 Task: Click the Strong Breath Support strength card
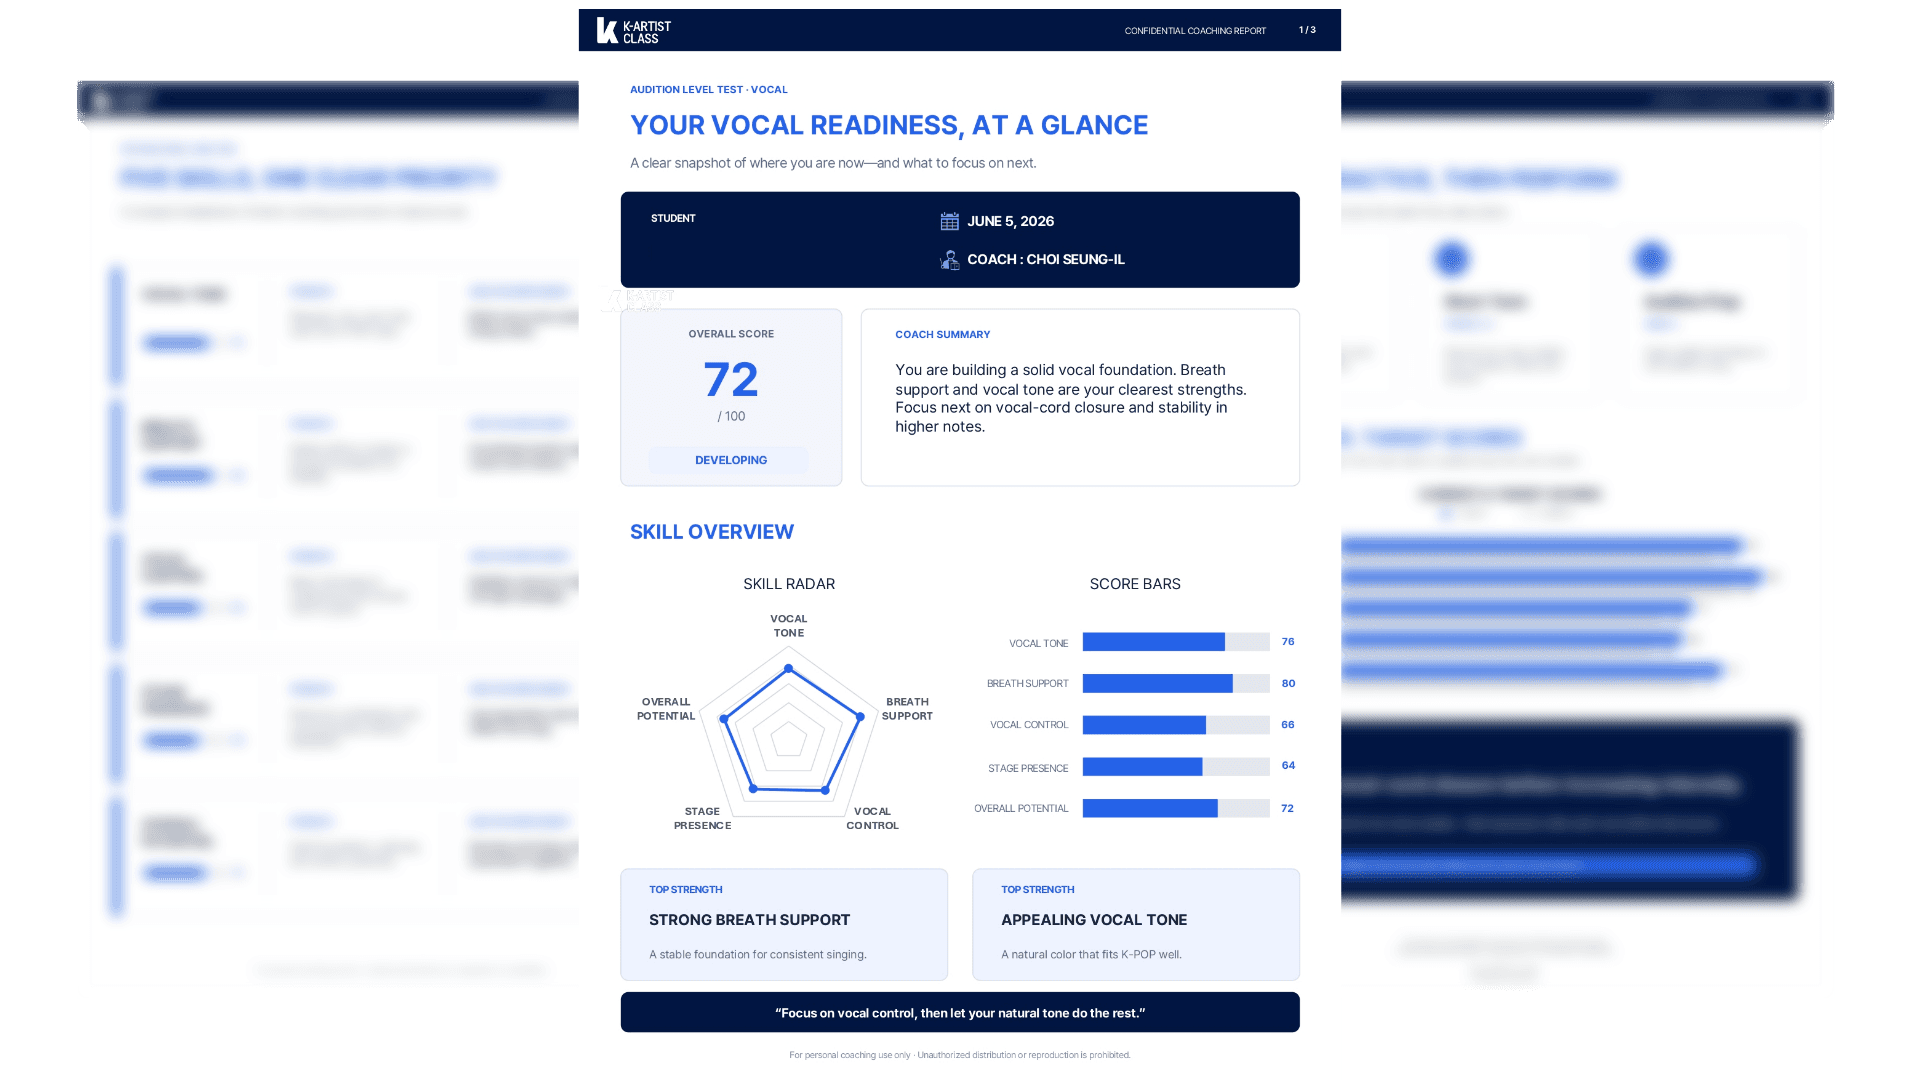(784, 925)
